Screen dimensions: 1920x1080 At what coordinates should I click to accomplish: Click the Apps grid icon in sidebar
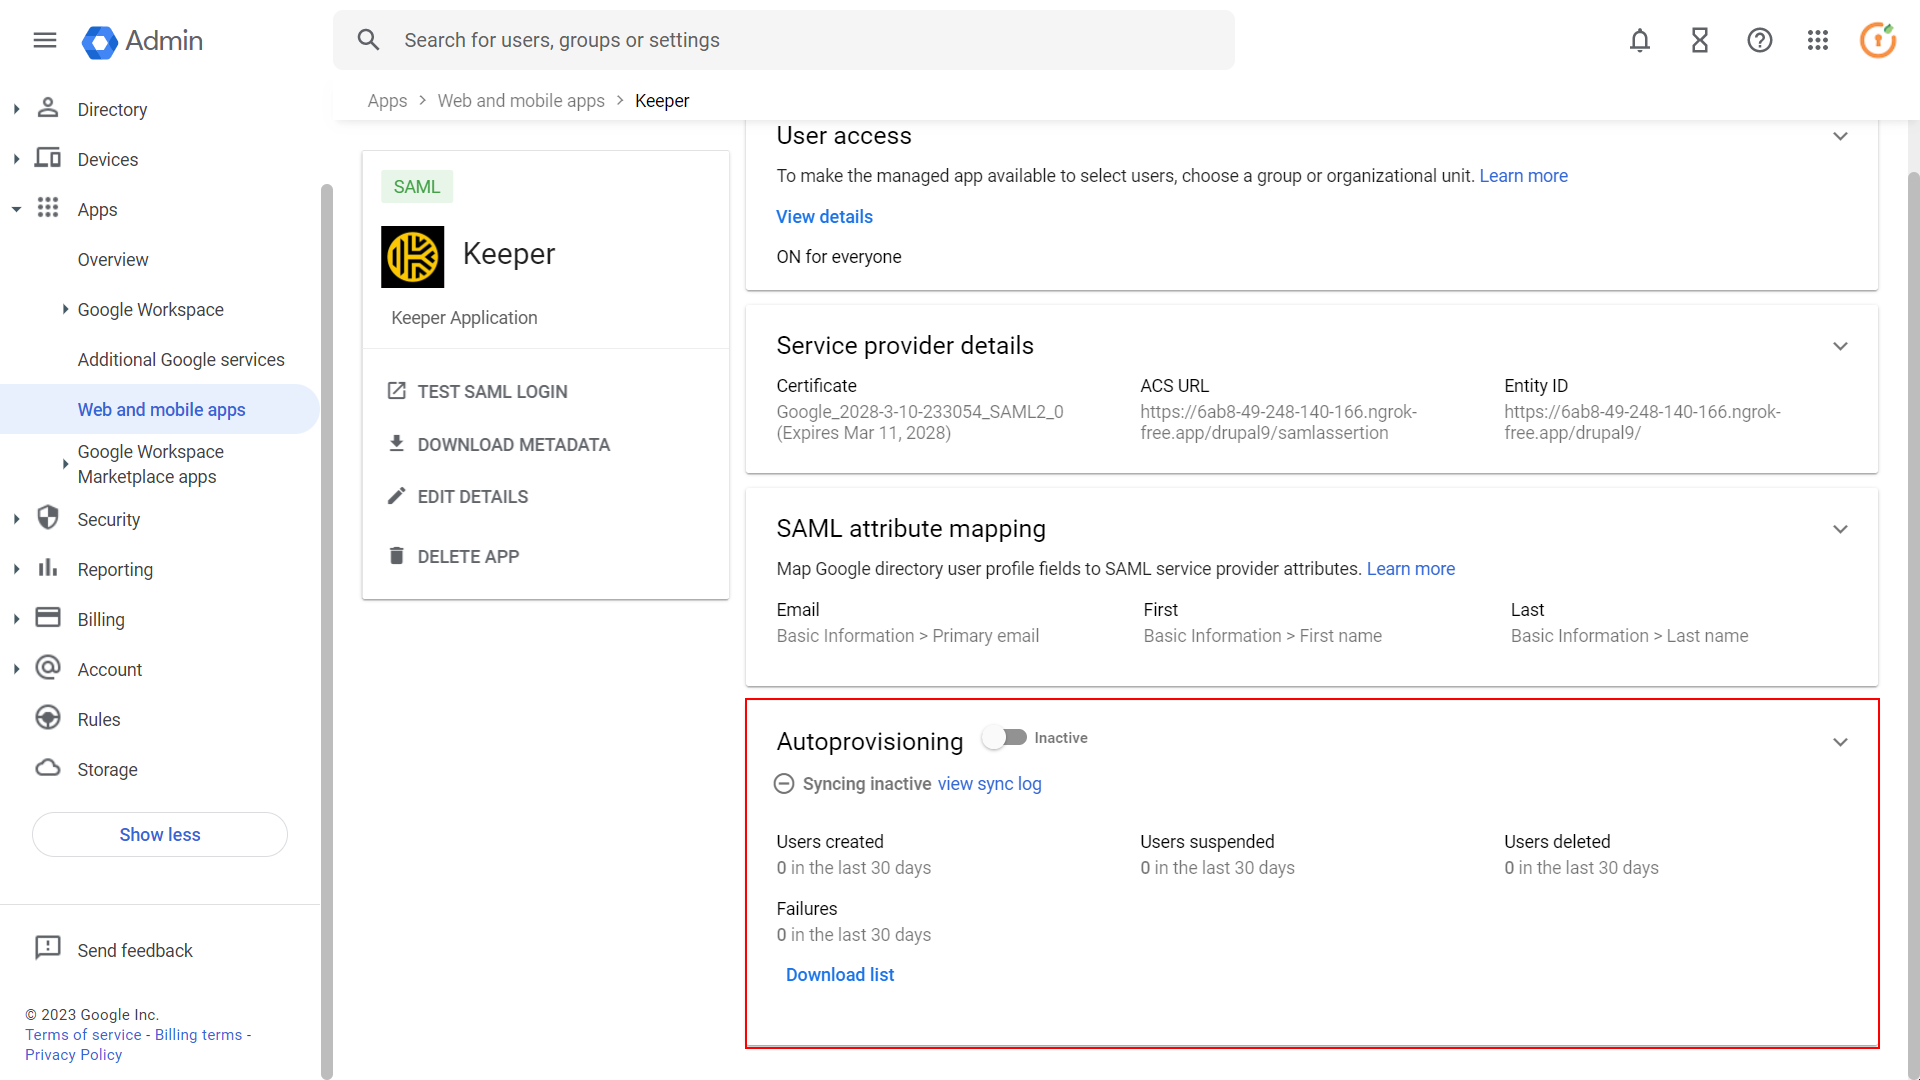click(48, 208)
